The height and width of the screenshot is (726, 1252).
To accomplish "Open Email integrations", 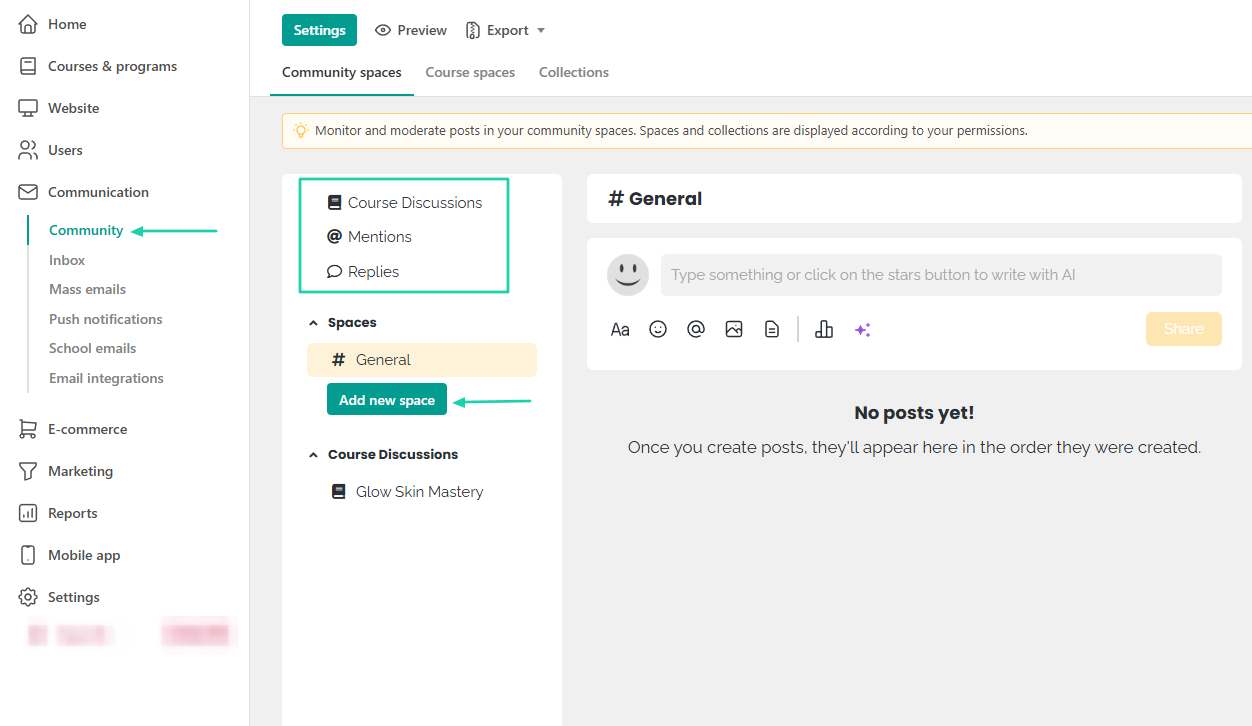I will 106,378.
